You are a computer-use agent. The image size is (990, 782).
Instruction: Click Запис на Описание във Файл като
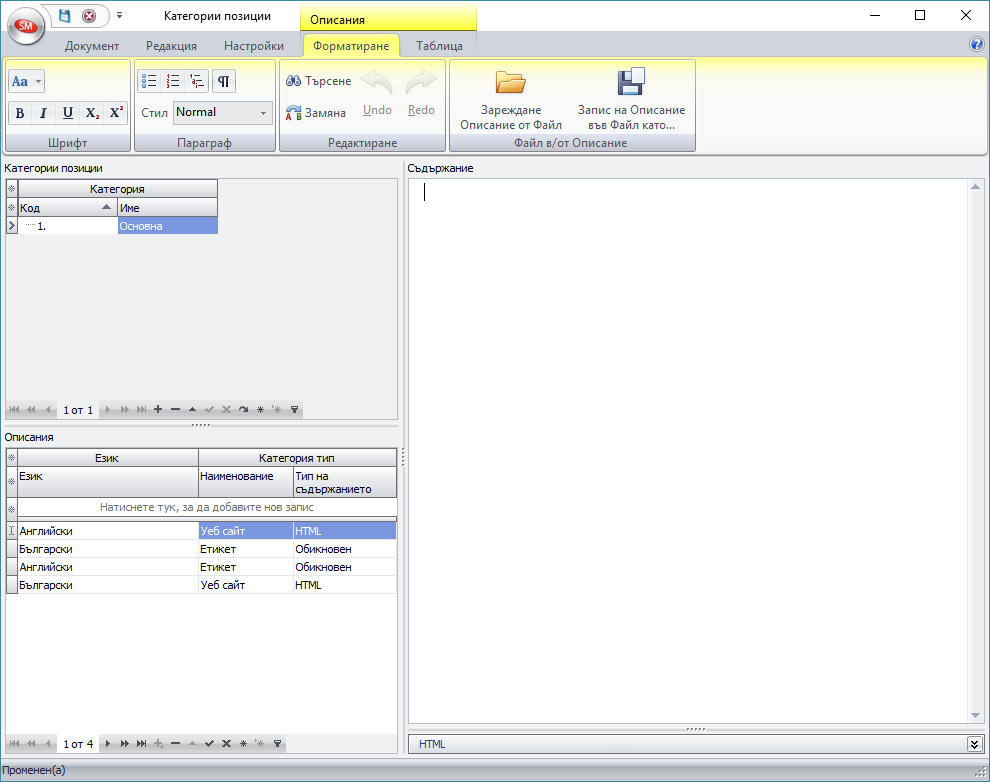pos(631,100)
